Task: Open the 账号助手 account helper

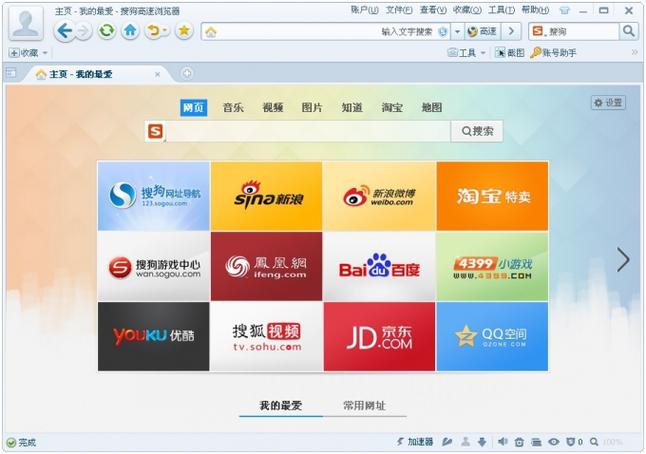Action: coord(553,53)
